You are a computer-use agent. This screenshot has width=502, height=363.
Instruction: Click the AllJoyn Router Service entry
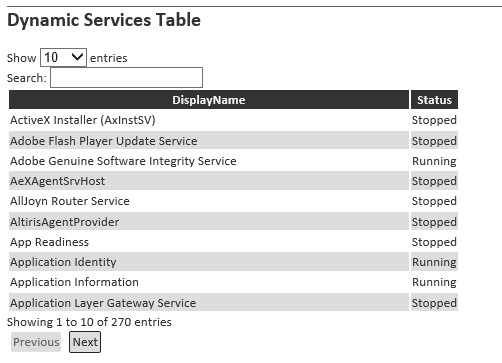point(70,201)
